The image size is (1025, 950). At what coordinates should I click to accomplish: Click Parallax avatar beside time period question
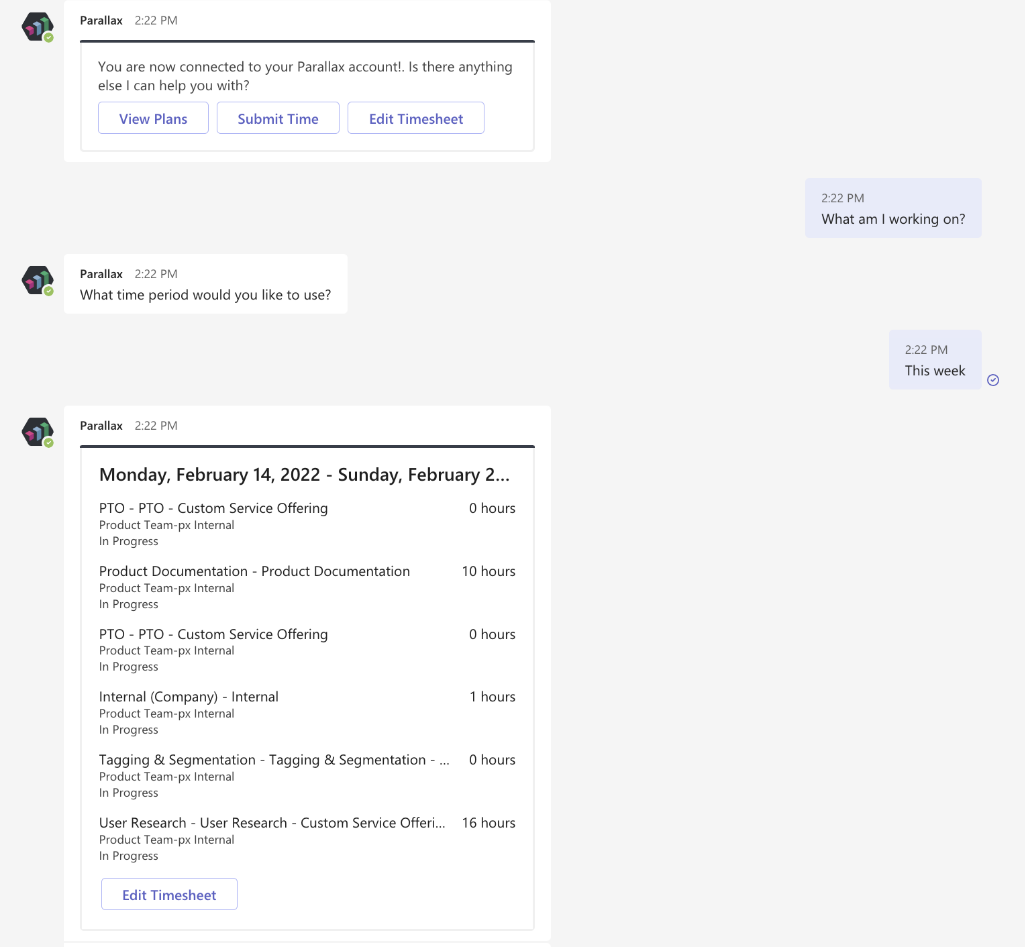click(x=37, y=280)
